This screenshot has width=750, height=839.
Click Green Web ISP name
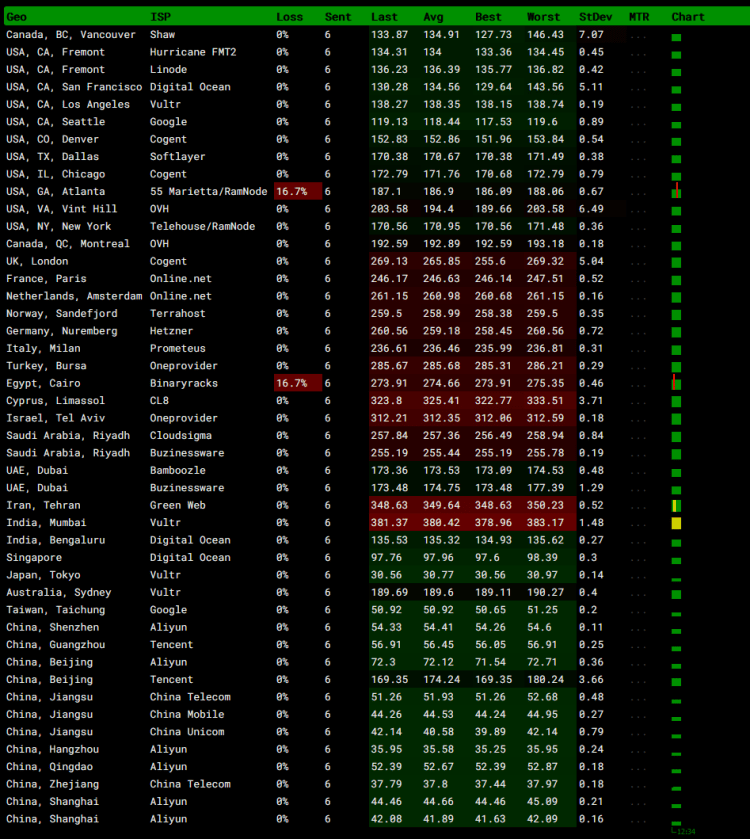(x=178, y=505)
